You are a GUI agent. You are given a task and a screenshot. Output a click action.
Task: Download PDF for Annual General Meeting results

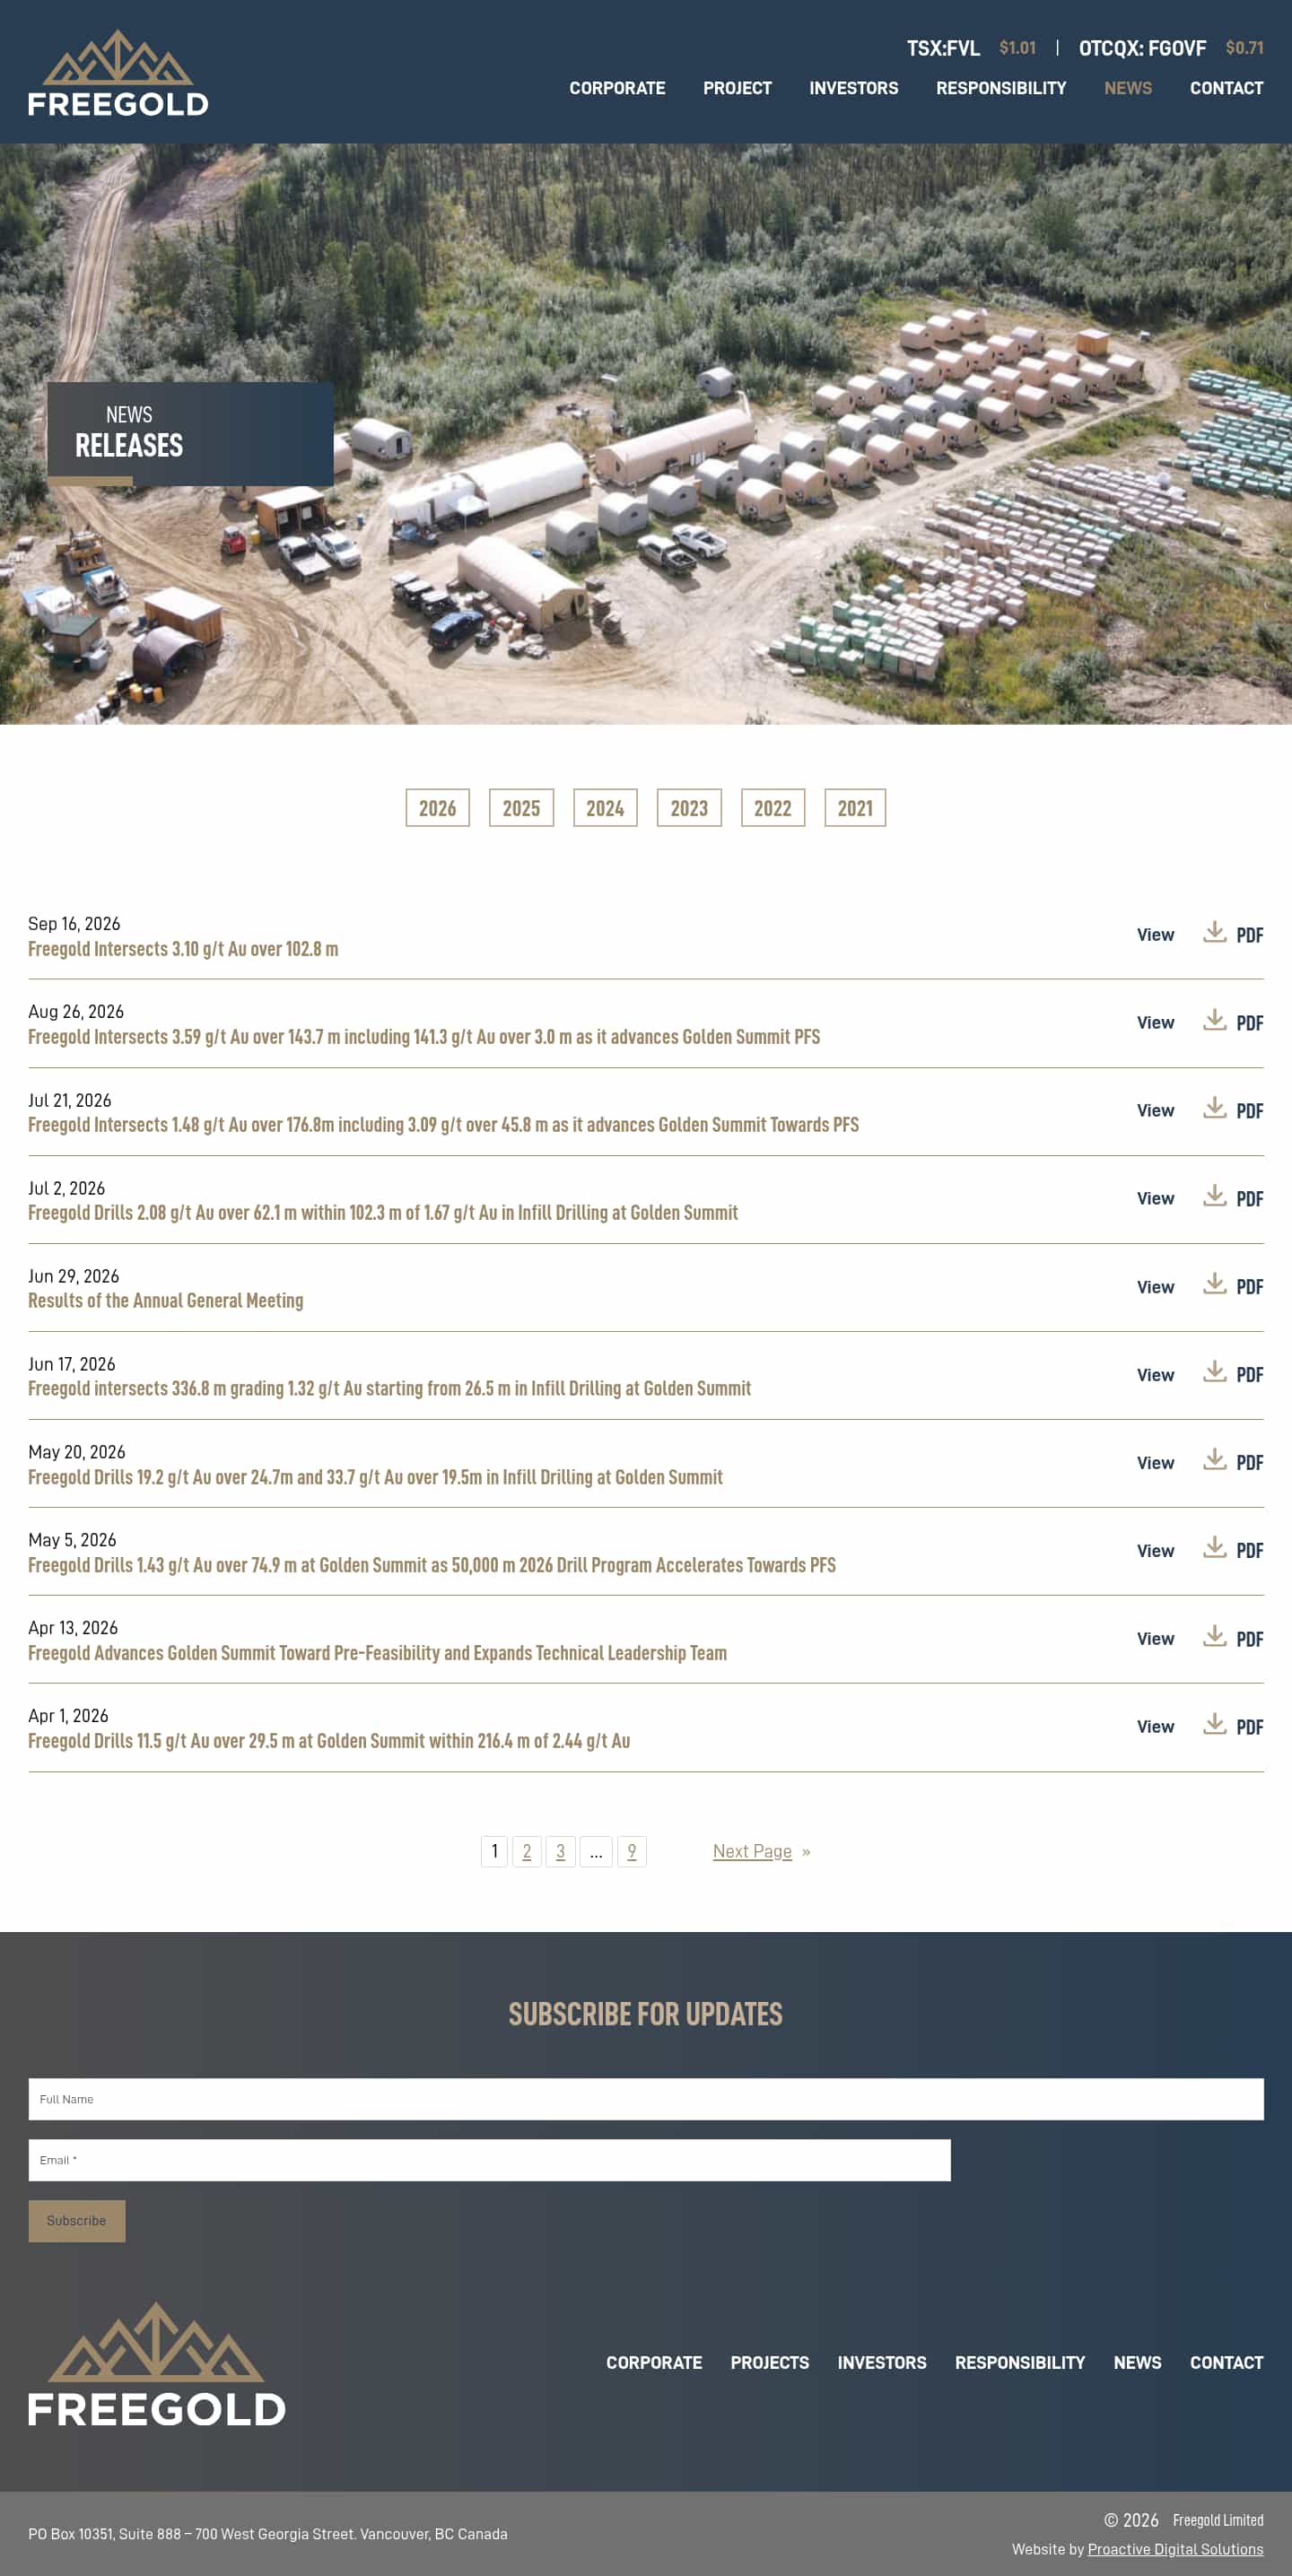(x=1233, y=1286)
